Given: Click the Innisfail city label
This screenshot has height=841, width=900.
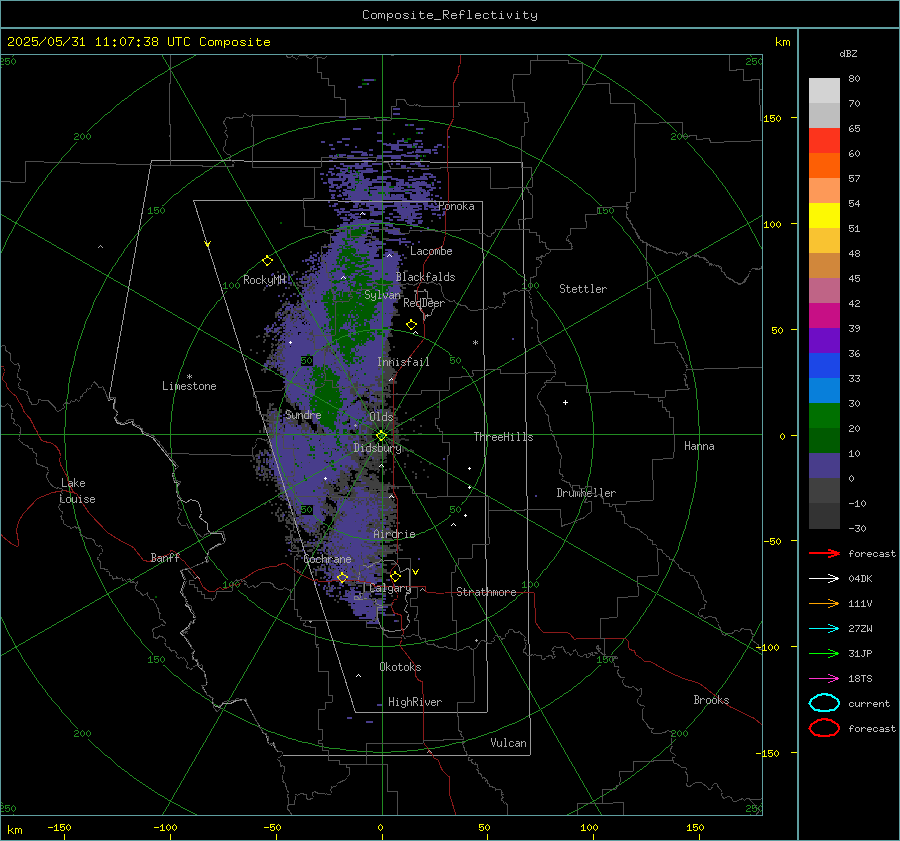Looking at the screenshot, I should [x=403, y=362].
